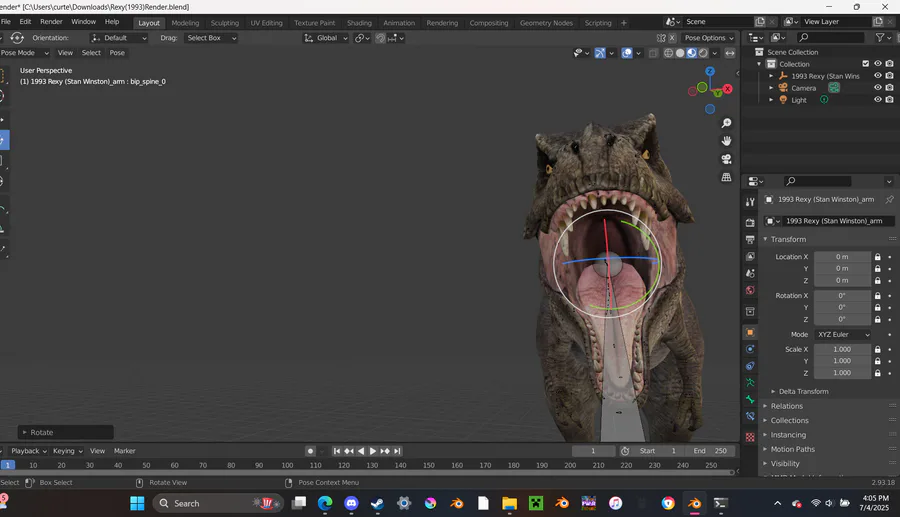The image size is (900, 517).
Task: Open the Pose menu in viewport header
Action: 117,53
